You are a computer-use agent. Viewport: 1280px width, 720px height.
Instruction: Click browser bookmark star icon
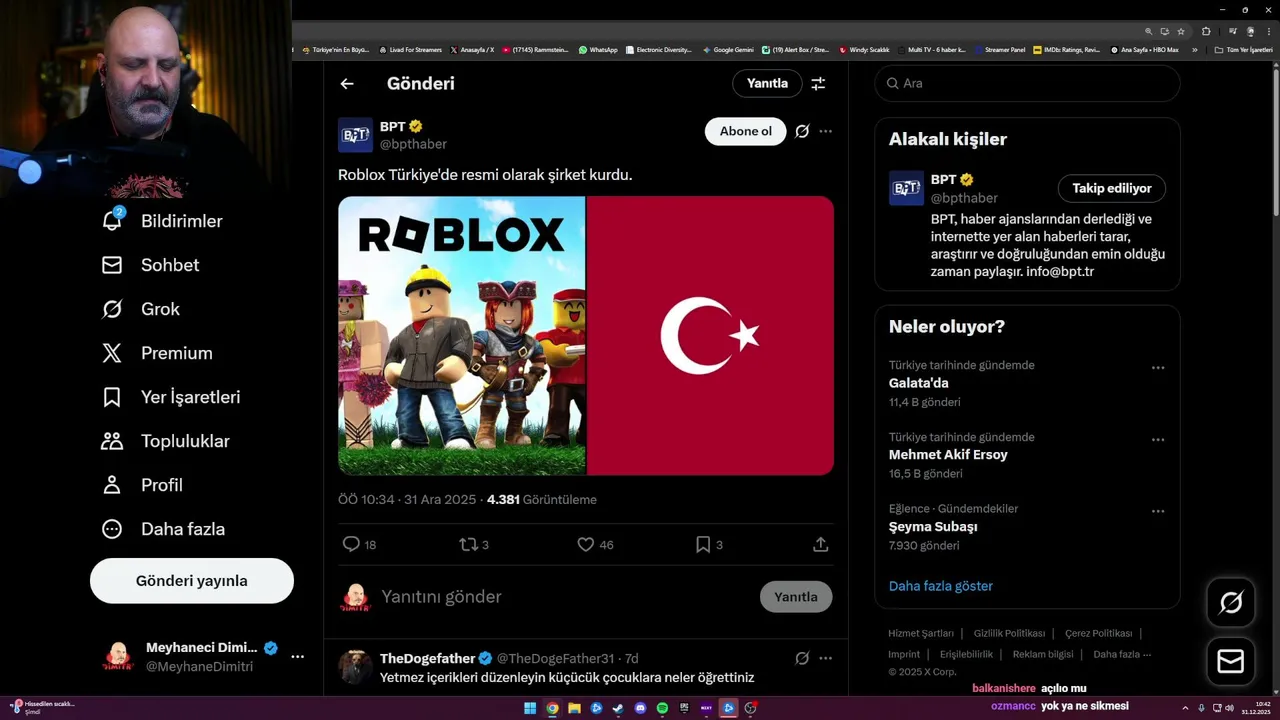point(1181,31)
